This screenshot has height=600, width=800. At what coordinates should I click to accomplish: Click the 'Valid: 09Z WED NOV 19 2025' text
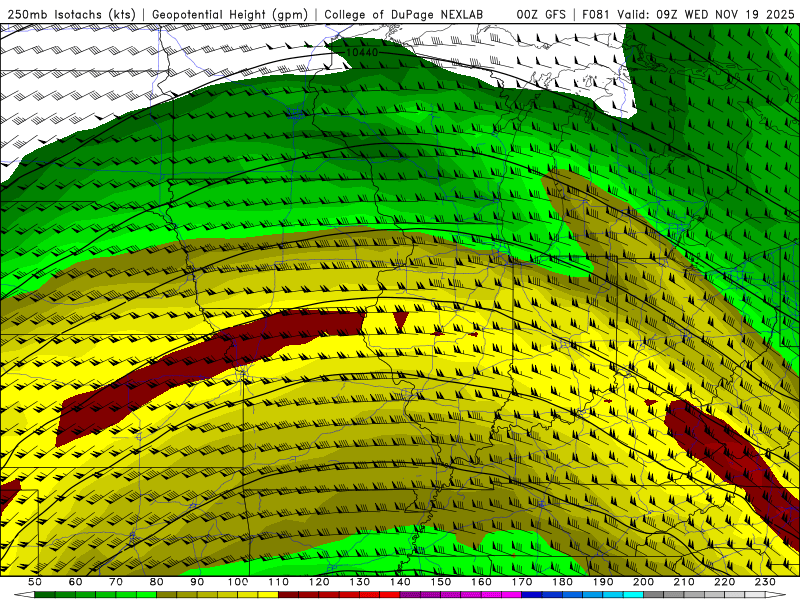pyautogui.click(x=706, y=15)
